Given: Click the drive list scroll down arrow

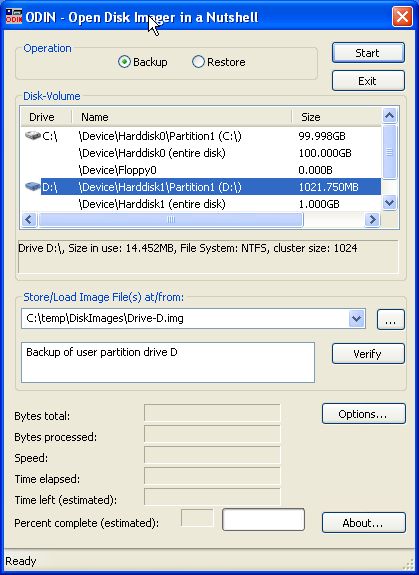Looking at the screenshot, I should click(389, 202).
